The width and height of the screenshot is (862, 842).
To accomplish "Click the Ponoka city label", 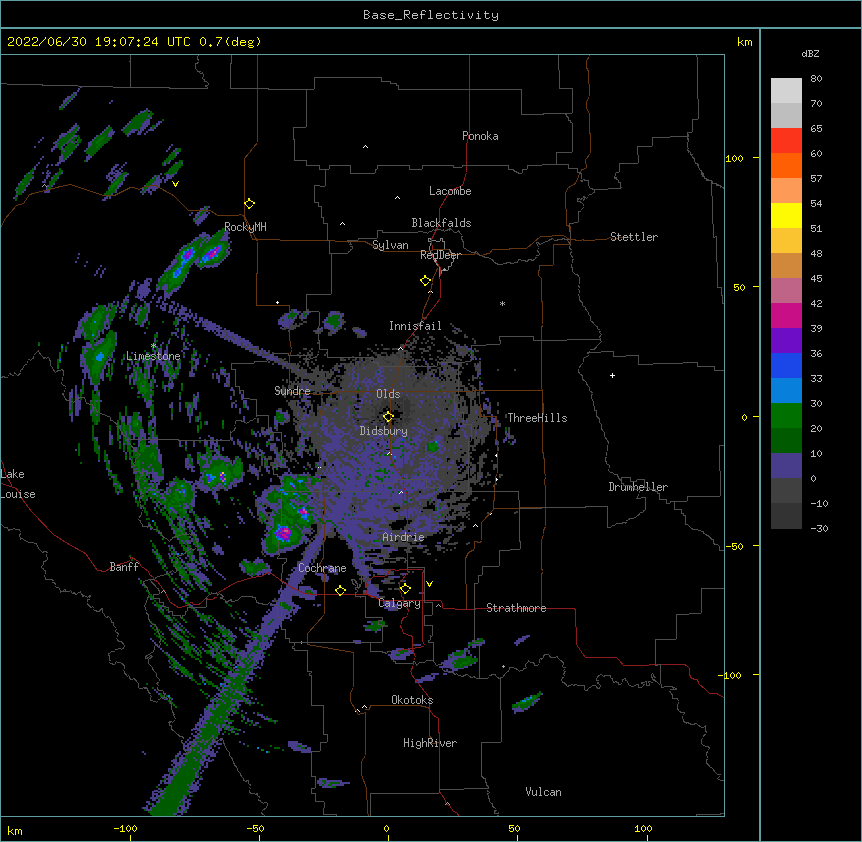I will (480, 136).
